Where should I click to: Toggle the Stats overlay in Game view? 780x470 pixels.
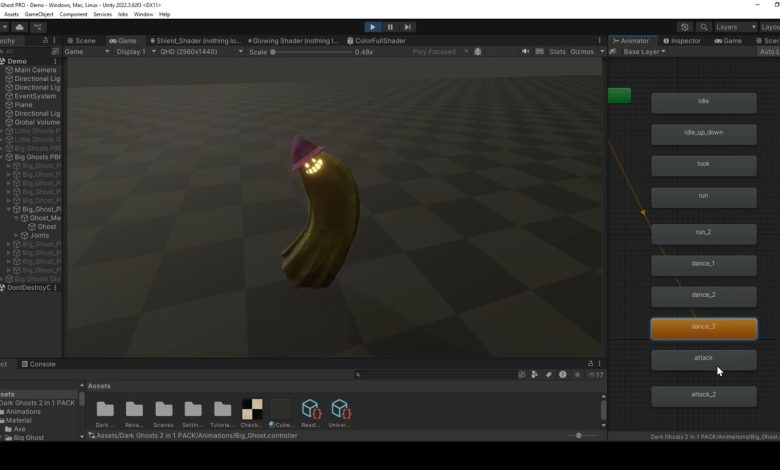557,51
